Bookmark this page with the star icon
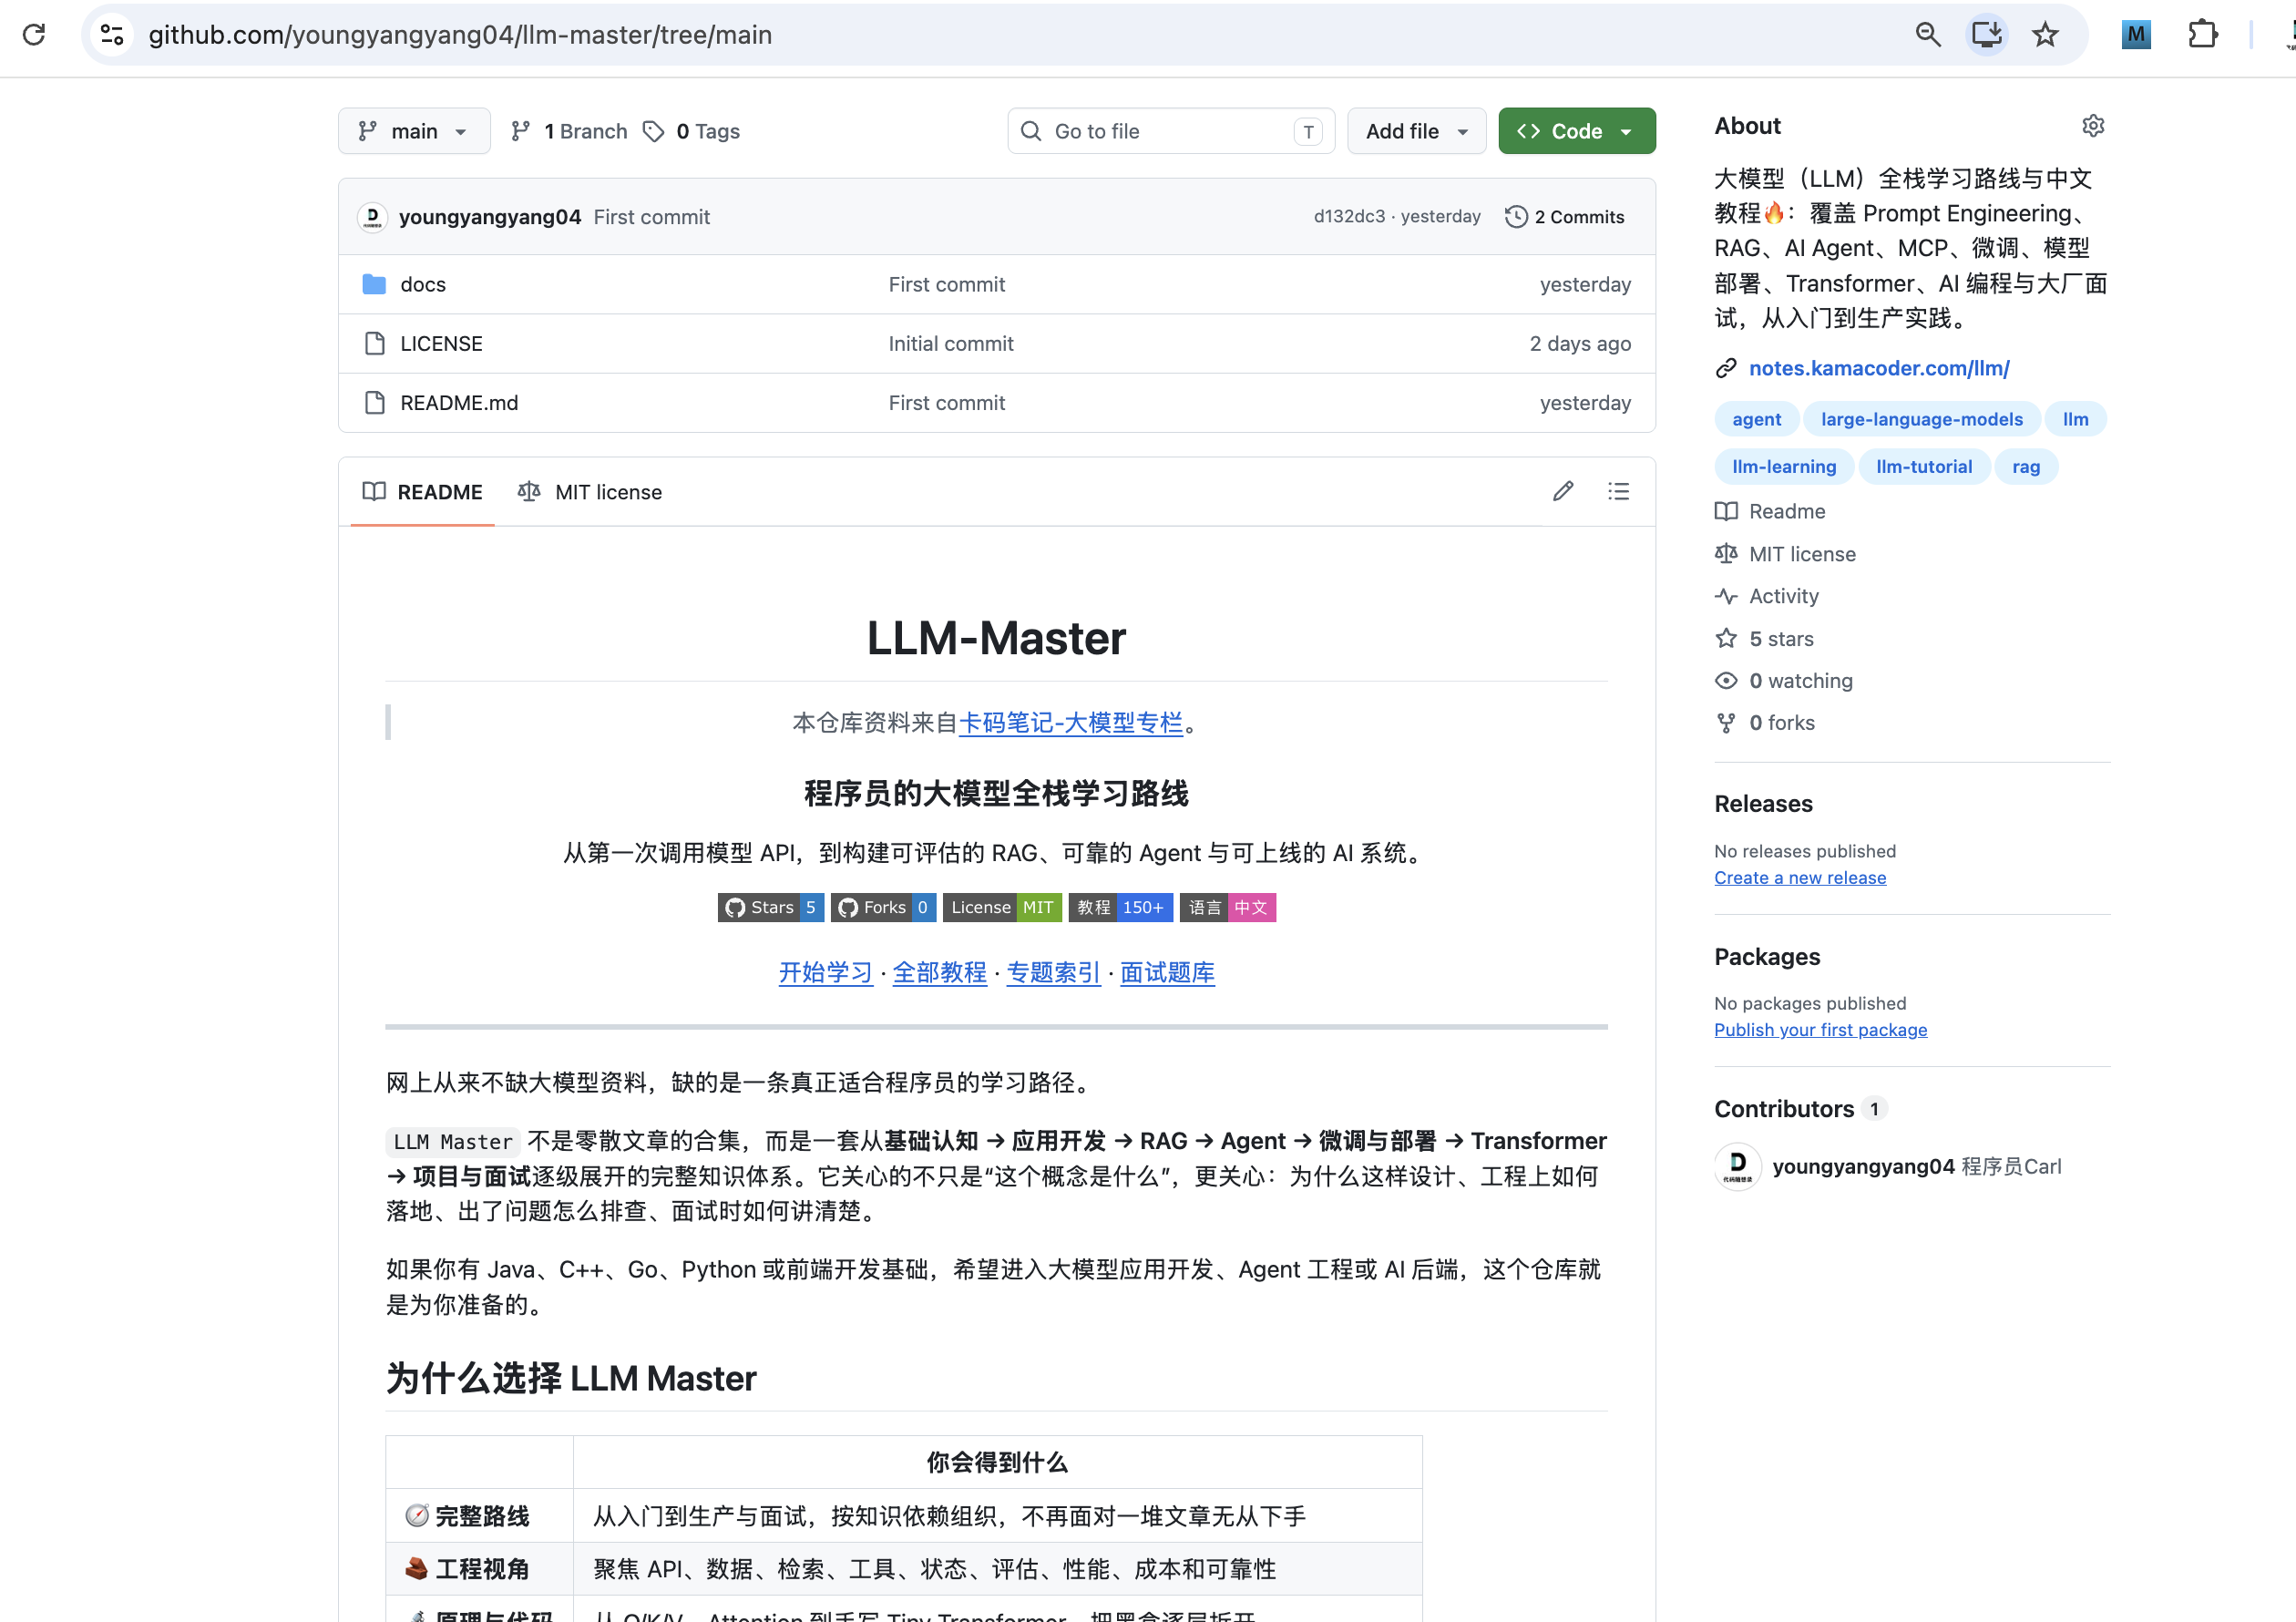This screenshot has width=2296, height=1622. (x=2045, y=35)
